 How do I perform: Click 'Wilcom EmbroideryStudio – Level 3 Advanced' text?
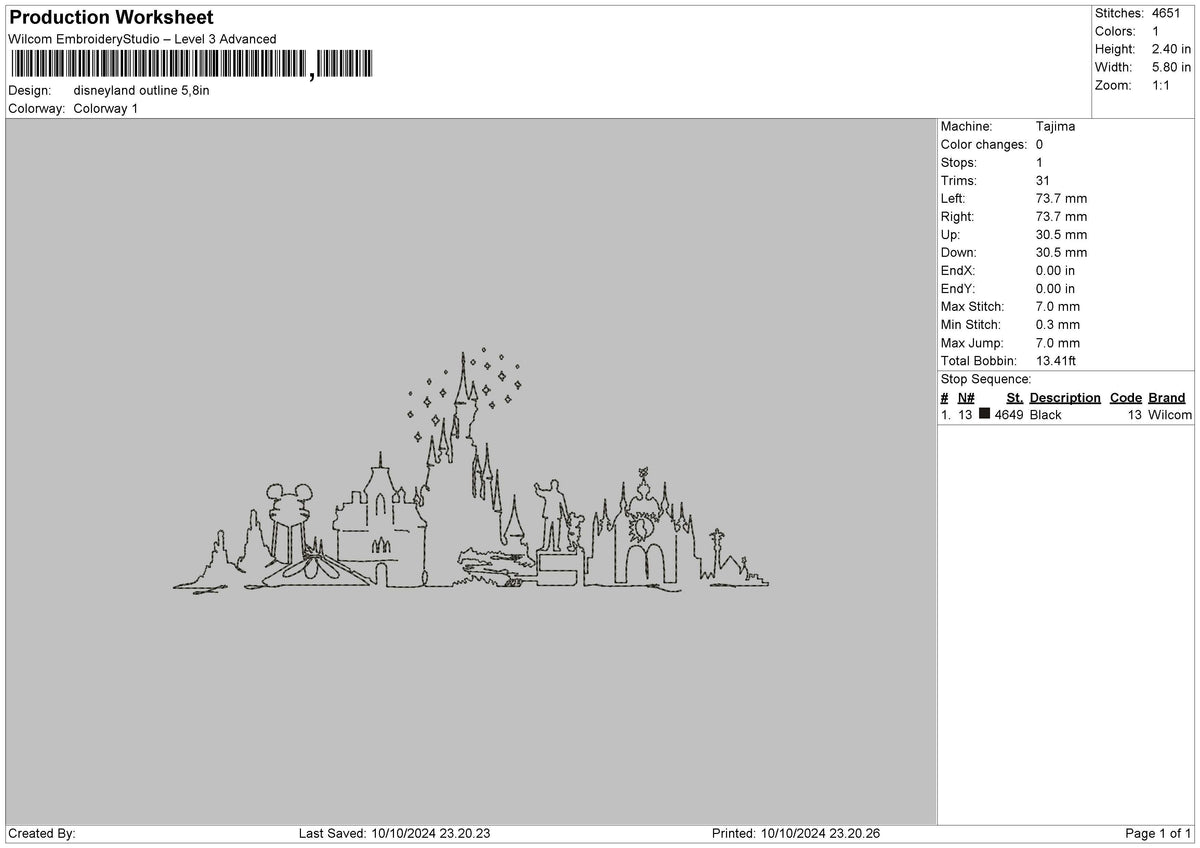point(142,39)
